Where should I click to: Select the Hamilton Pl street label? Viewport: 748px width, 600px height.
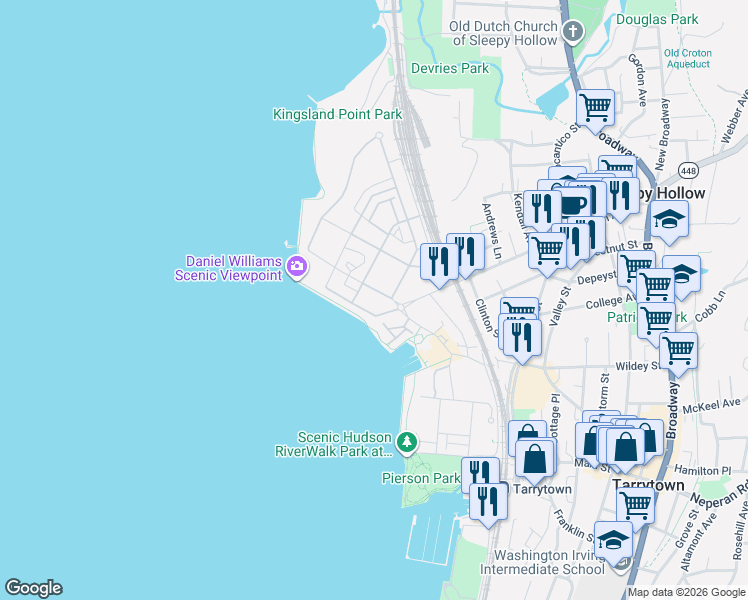(x=703, y=471)
